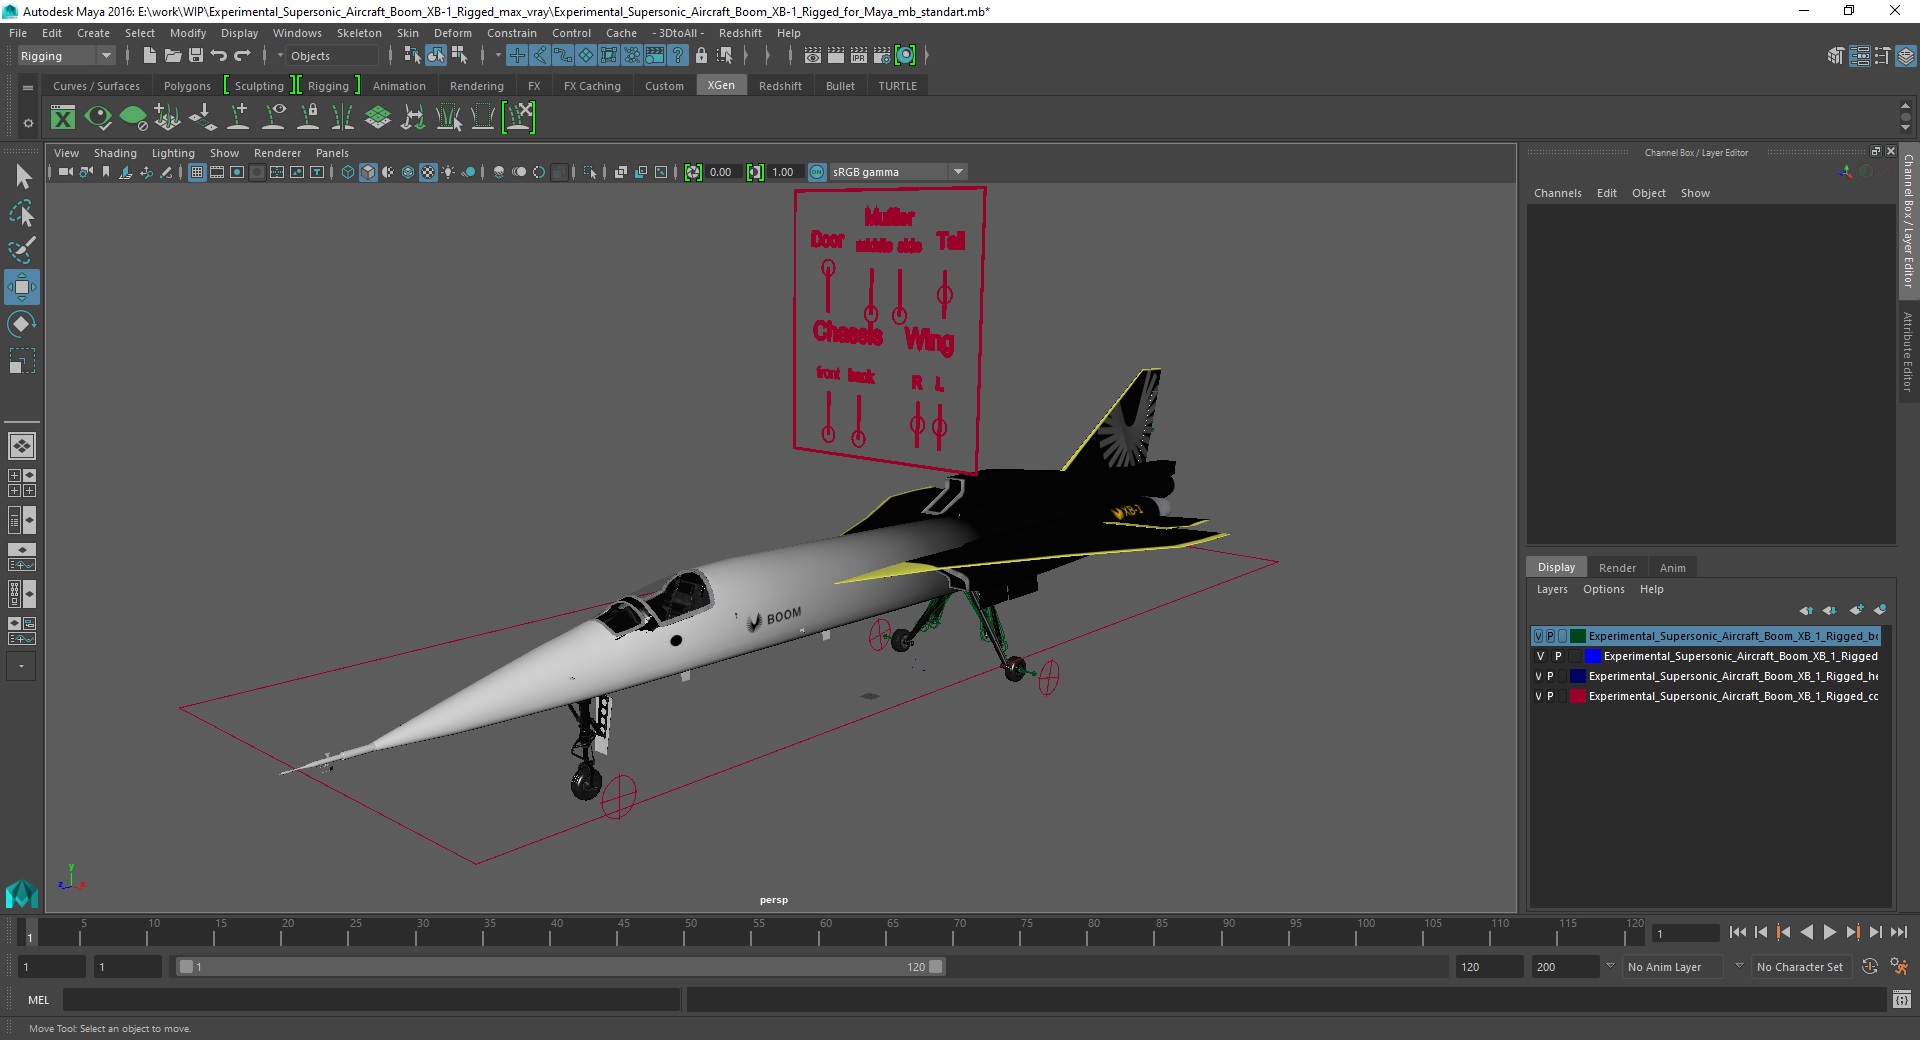Image resolution: width=1920 pixels, height=1040 pixels.
Task: Click green color swatch of first layer
Action: (x=1578, y=636)
